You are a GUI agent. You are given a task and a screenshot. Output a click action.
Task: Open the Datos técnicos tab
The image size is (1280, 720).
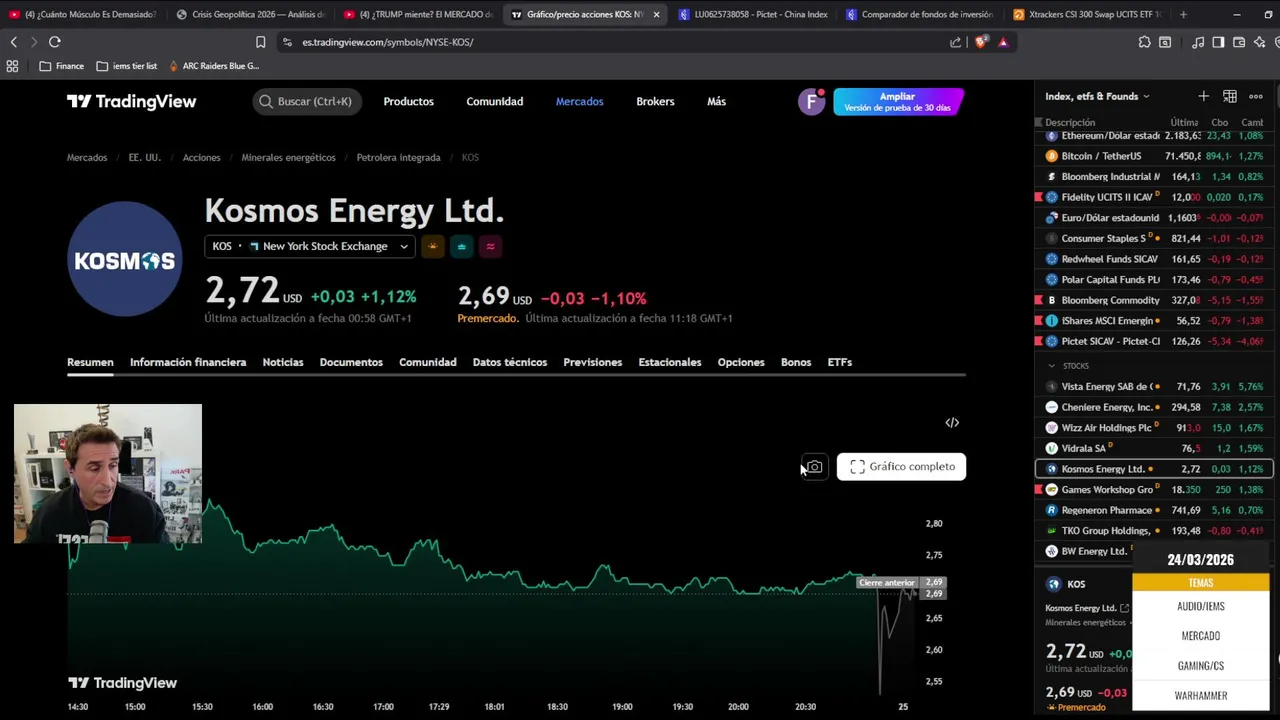[x=509, y=362]
